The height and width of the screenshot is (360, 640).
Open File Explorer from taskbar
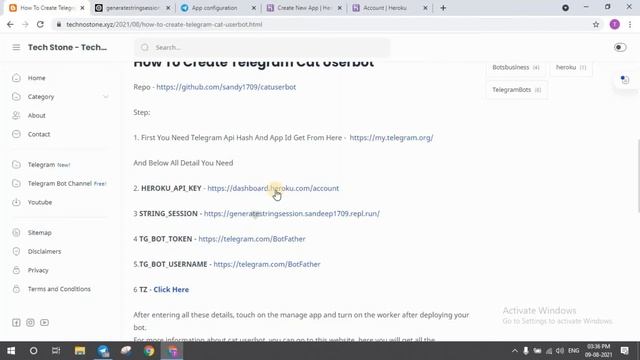point(80,351)
